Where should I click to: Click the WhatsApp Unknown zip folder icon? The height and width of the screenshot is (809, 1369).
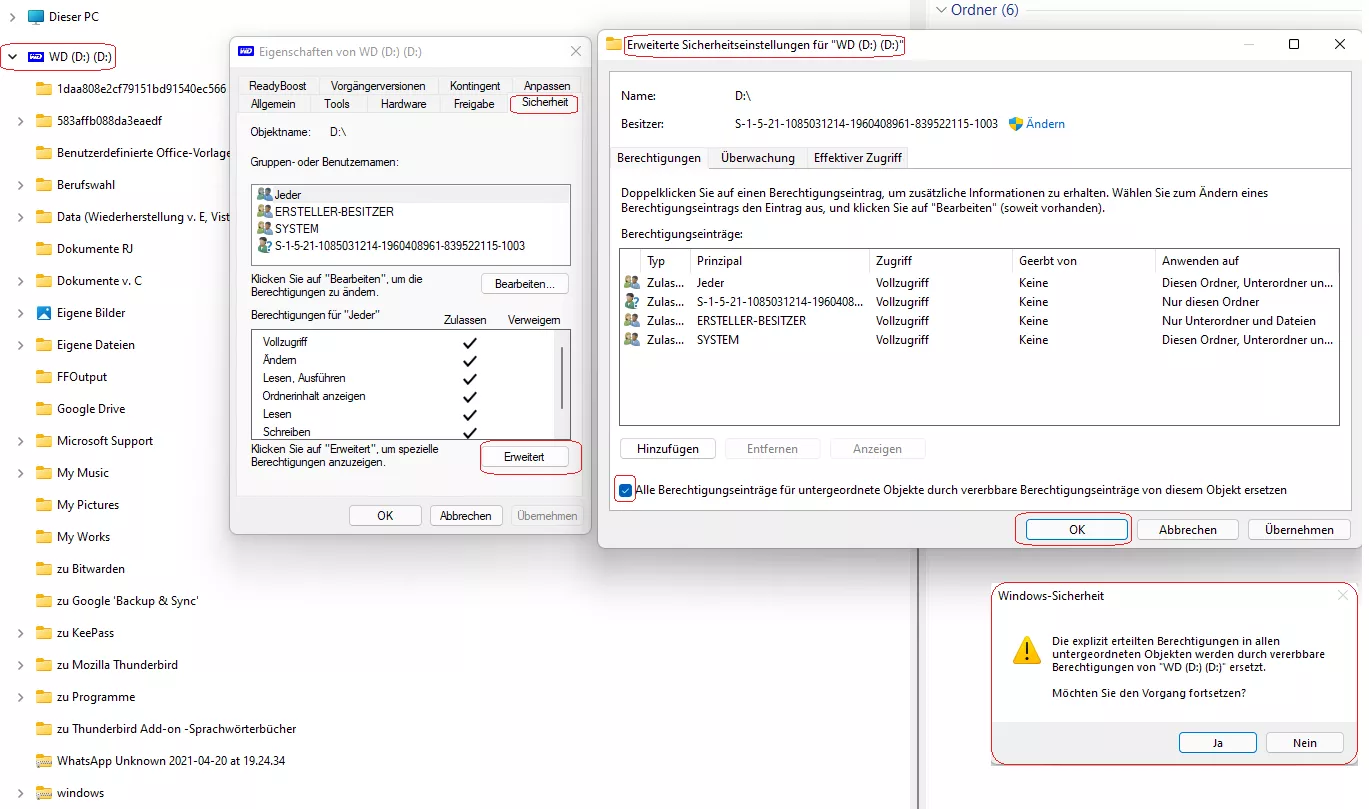pos(43,761)
